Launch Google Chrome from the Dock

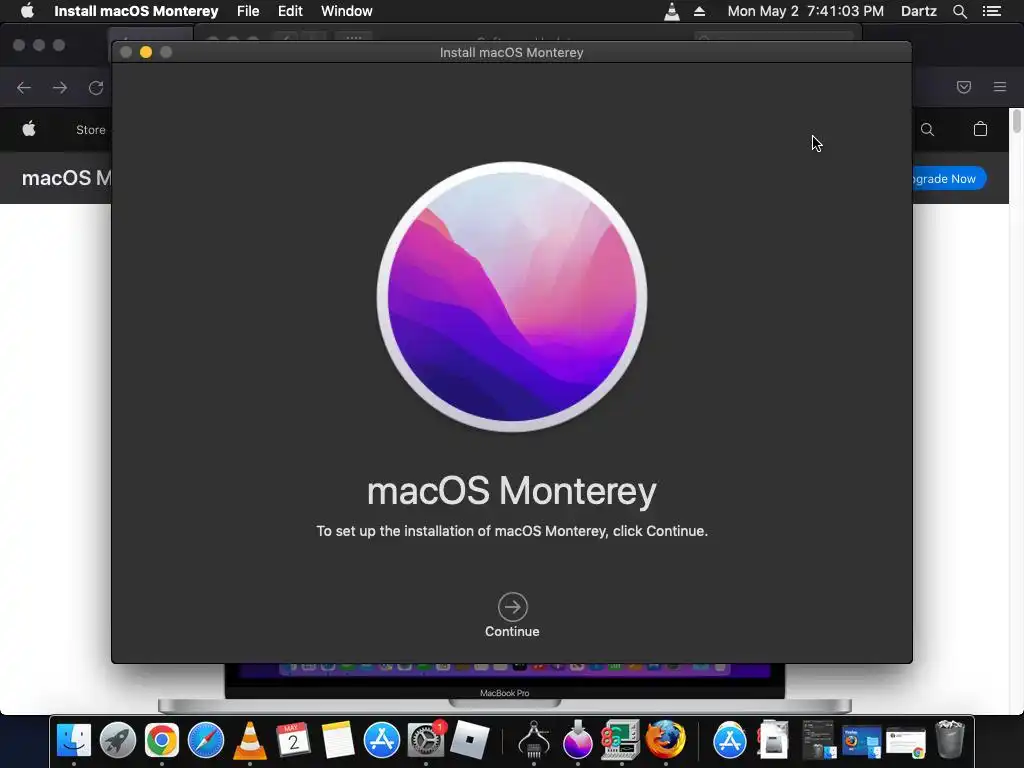[161, 740]
